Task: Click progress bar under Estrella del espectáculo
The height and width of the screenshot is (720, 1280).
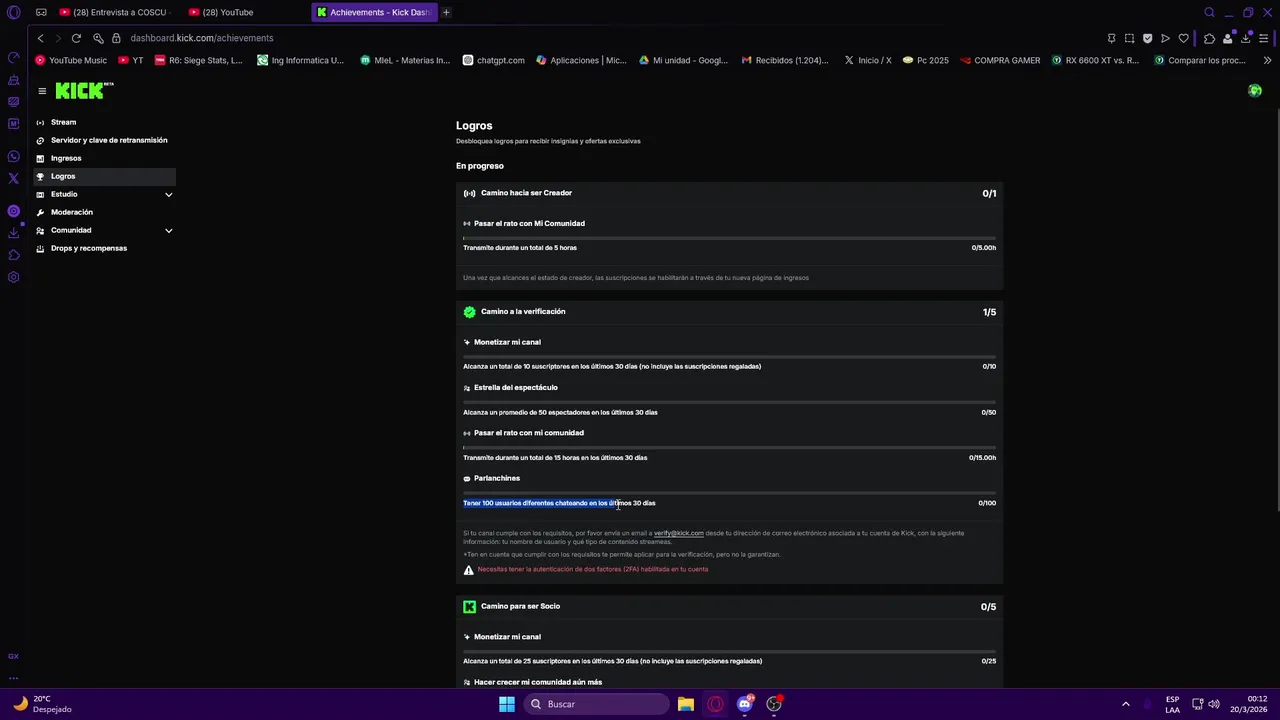Action: click(729, 401)
